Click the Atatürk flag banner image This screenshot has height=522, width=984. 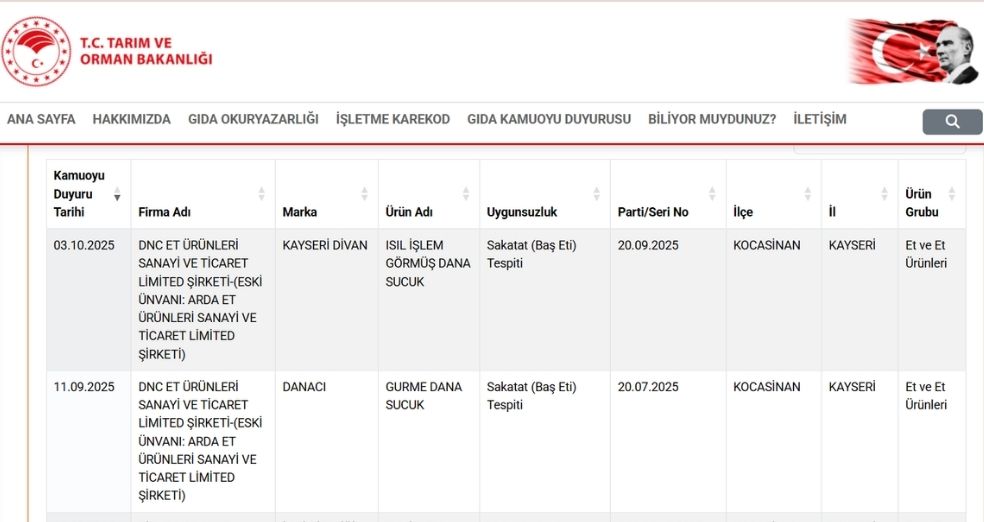pyautogui.click(x=913, y=51)
